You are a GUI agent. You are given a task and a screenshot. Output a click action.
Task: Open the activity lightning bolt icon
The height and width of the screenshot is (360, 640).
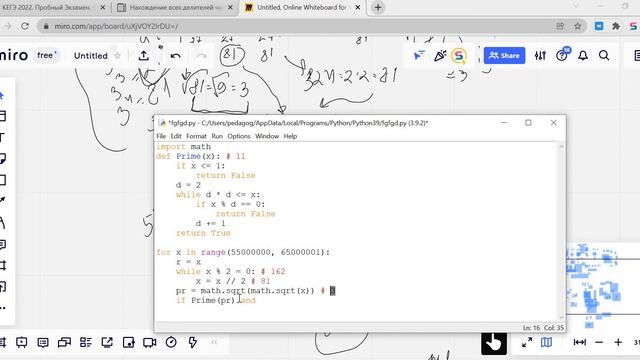point(192,342)
